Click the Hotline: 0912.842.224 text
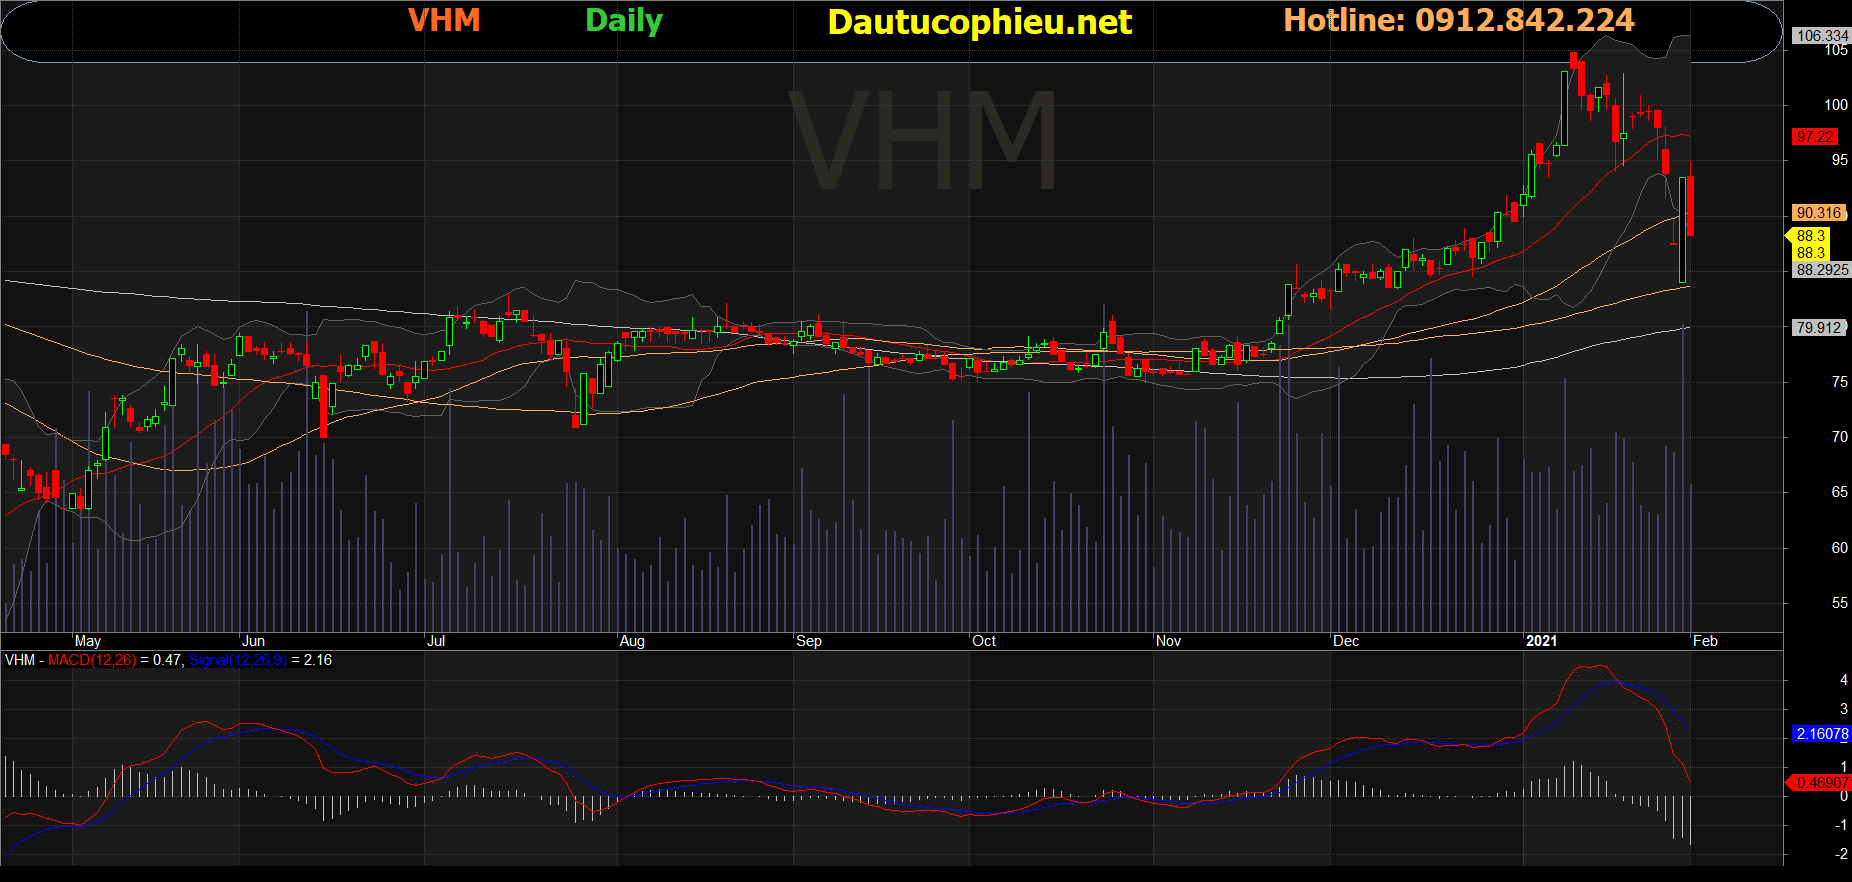This screenshot has height=882, width=1852. pos(1459,20)
